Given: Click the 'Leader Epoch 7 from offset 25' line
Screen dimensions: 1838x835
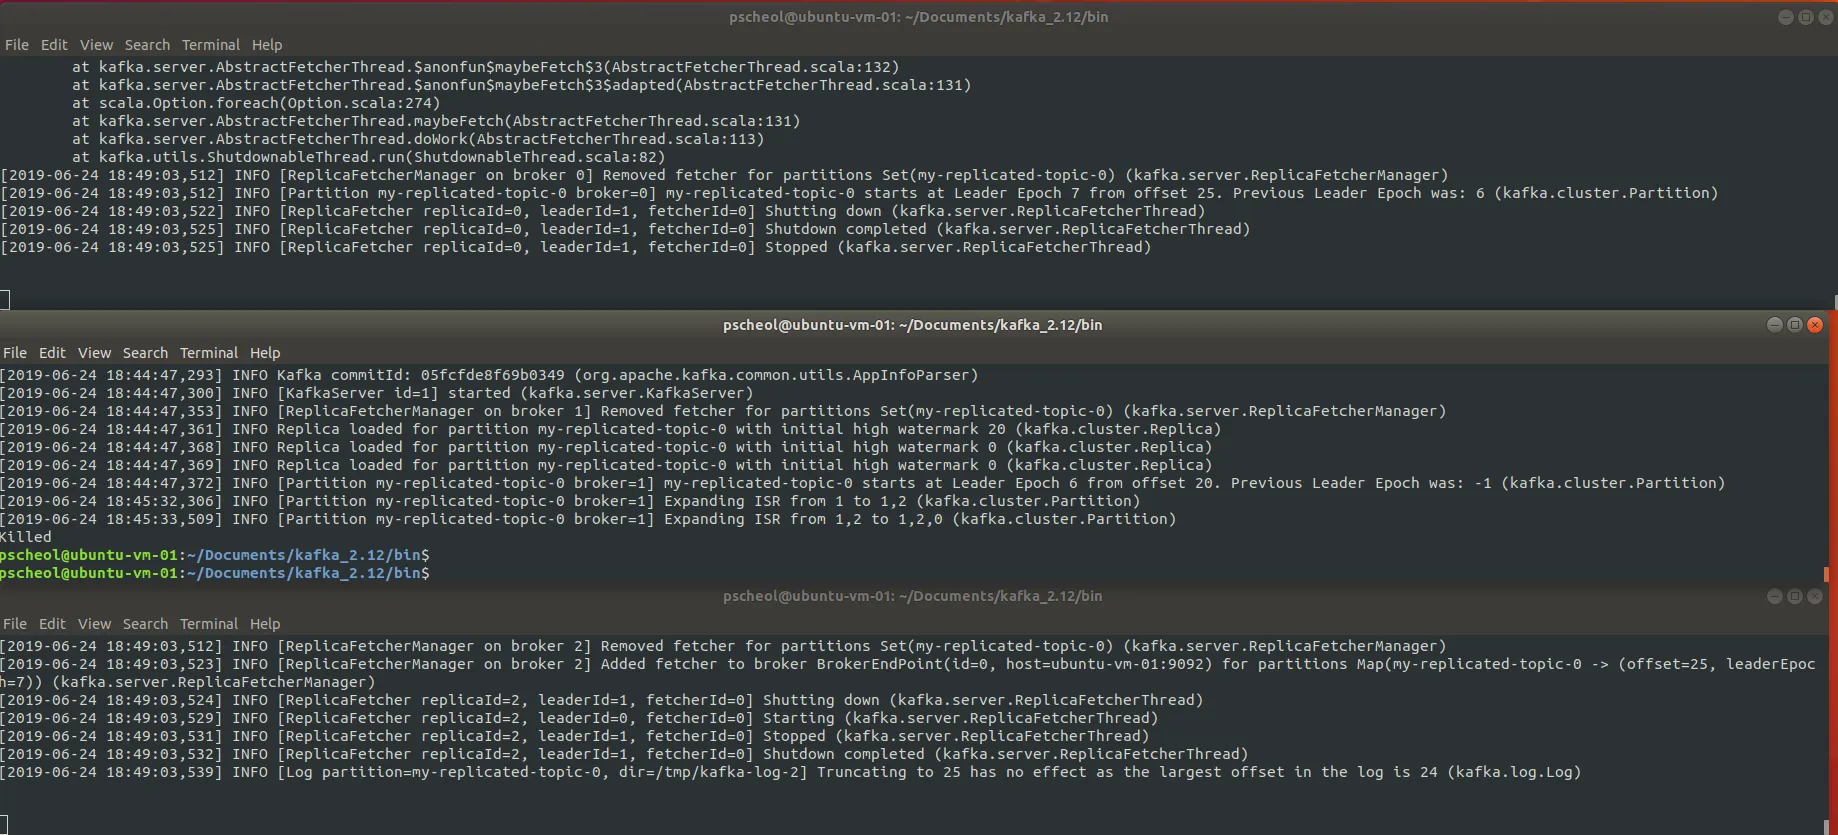Looking at the screenshot, I should pyautogui.click(x=859, y=193).
